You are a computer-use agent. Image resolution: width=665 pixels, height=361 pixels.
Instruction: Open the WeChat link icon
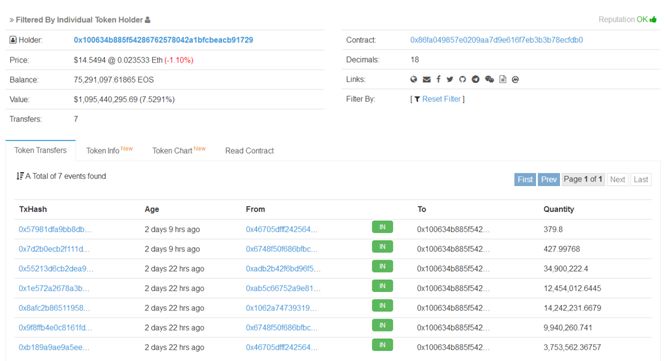coord(489,79)
